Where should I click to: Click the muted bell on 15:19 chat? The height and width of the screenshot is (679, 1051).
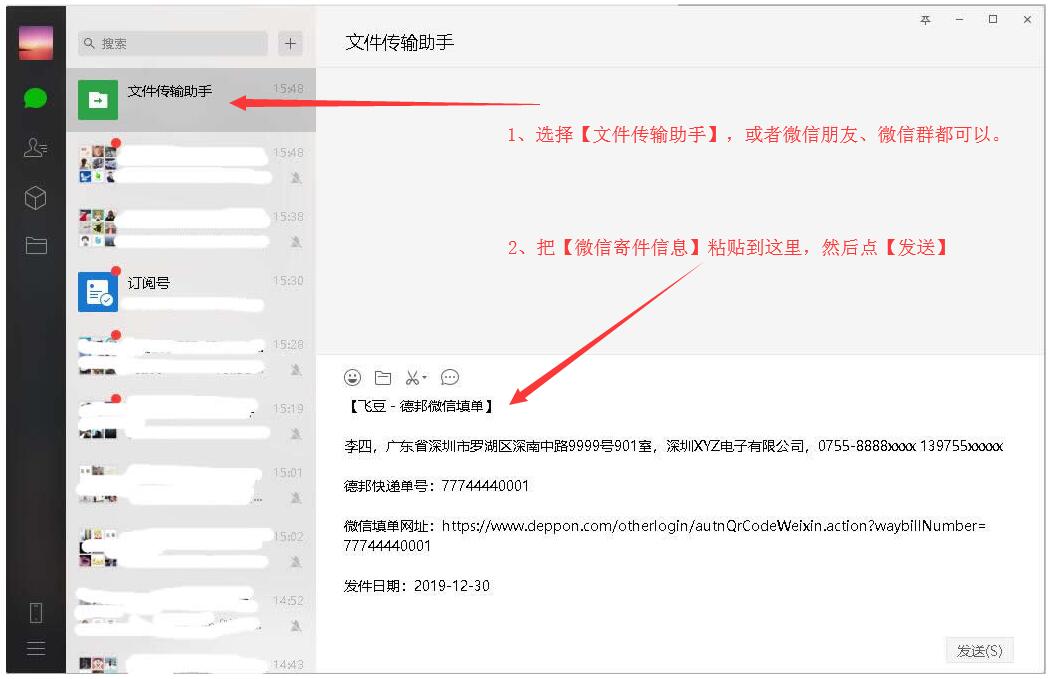296,434
